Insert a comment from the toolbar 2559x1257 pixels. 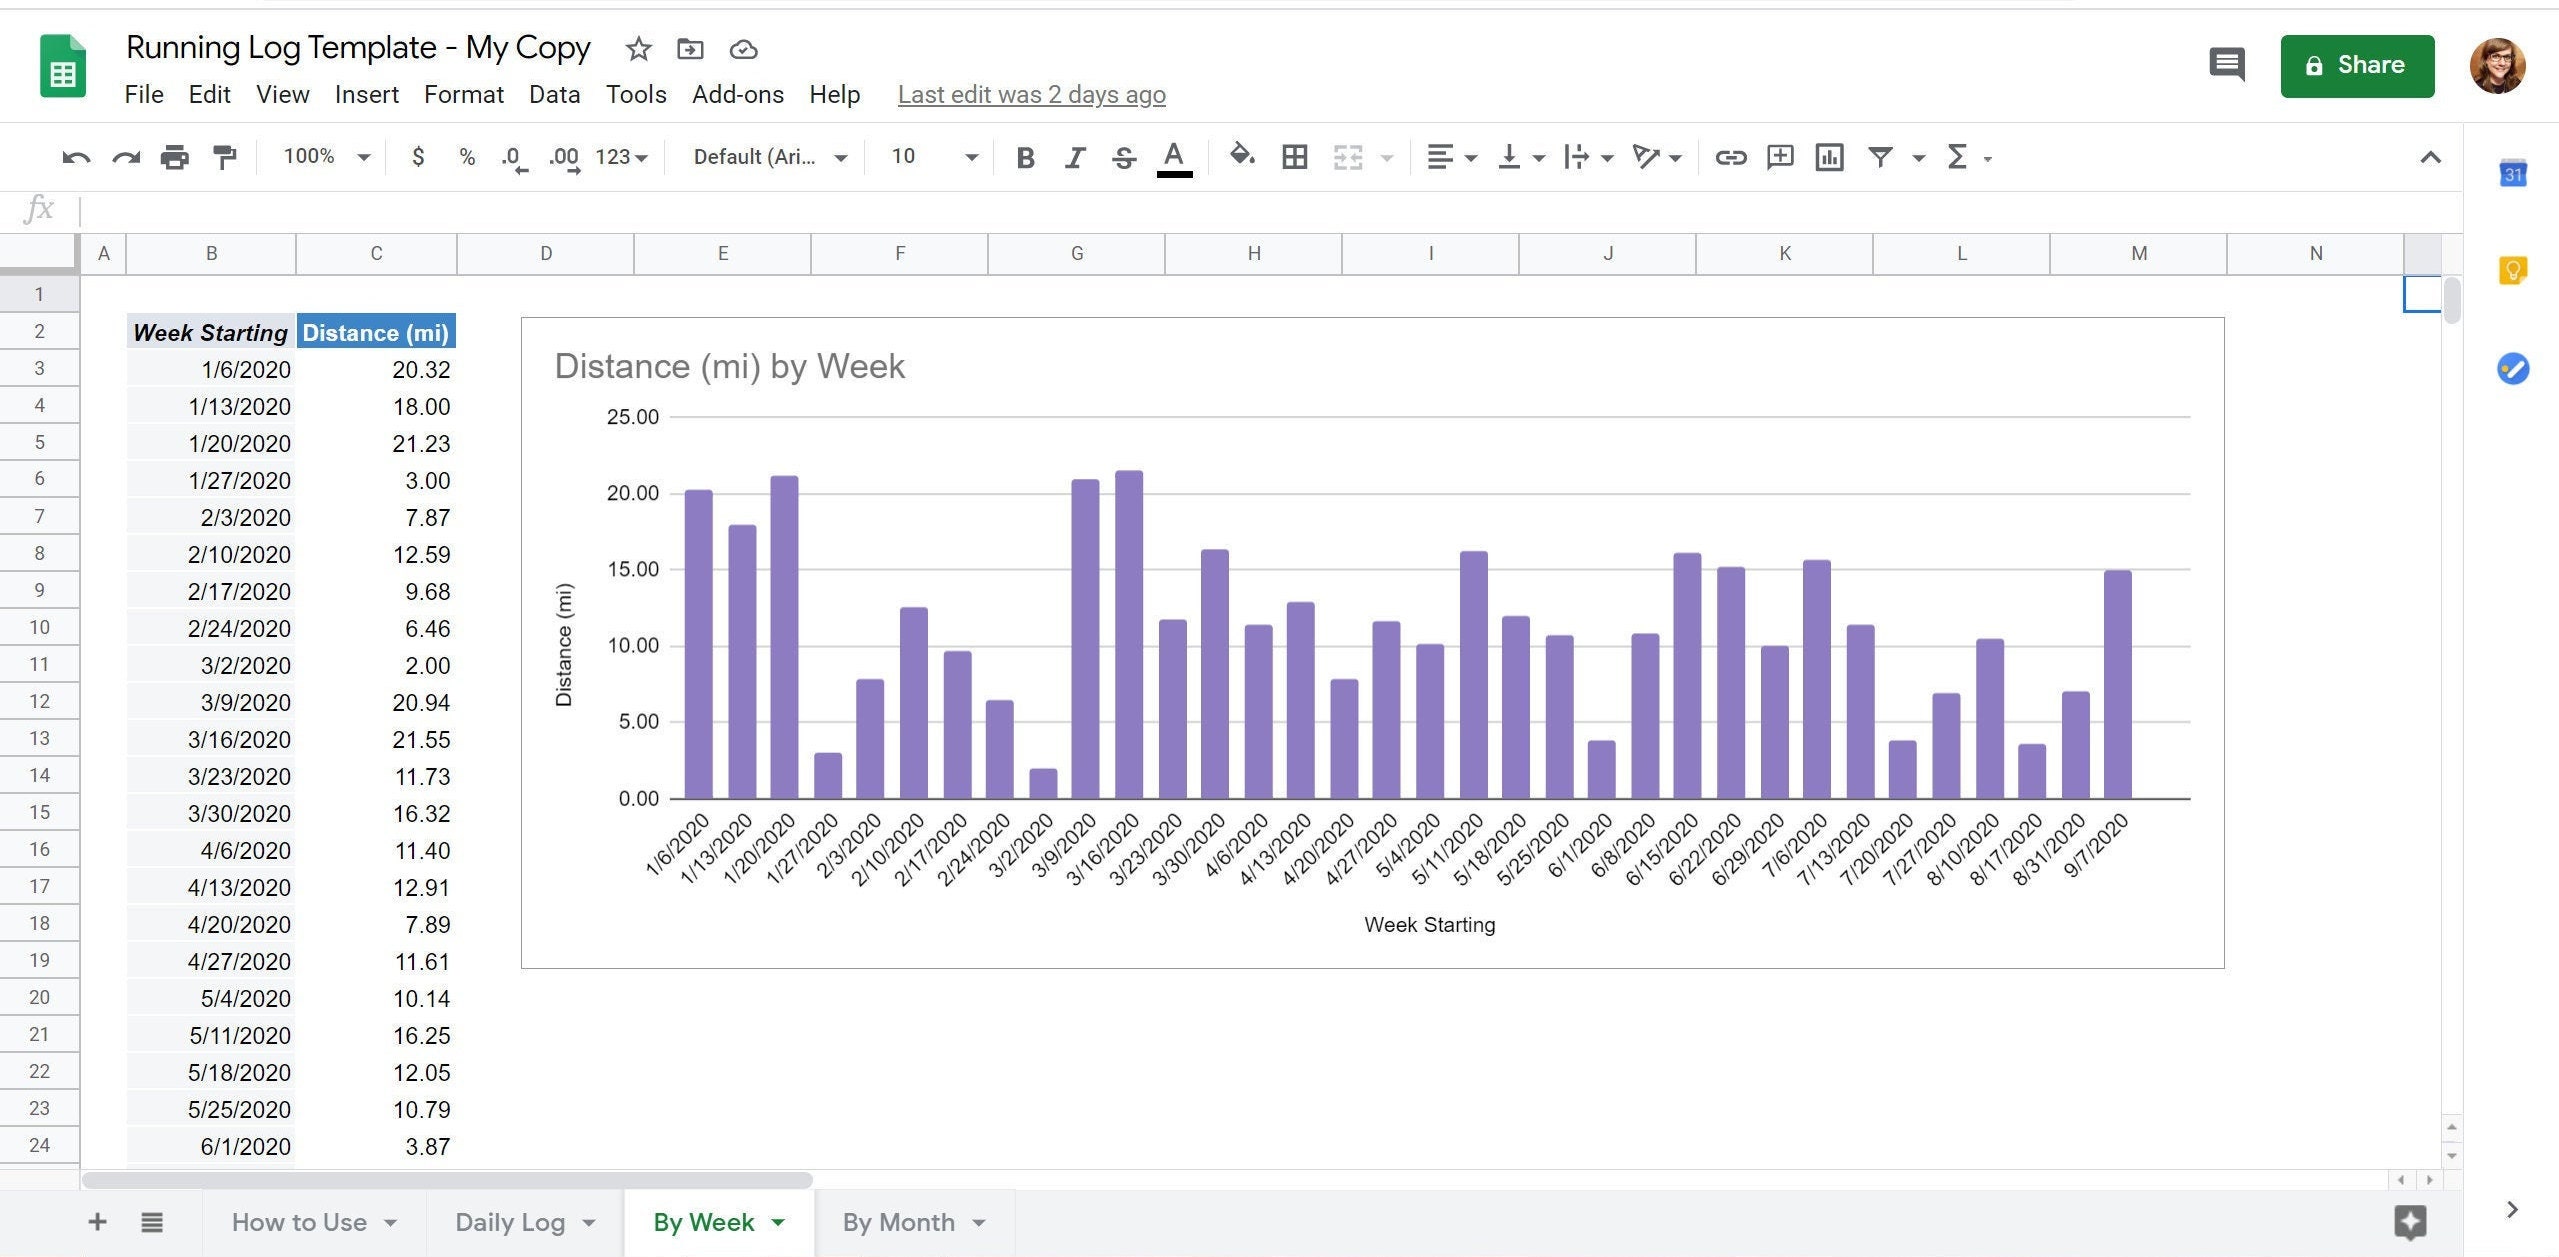pyautogui.click(x=1780, y=157)
